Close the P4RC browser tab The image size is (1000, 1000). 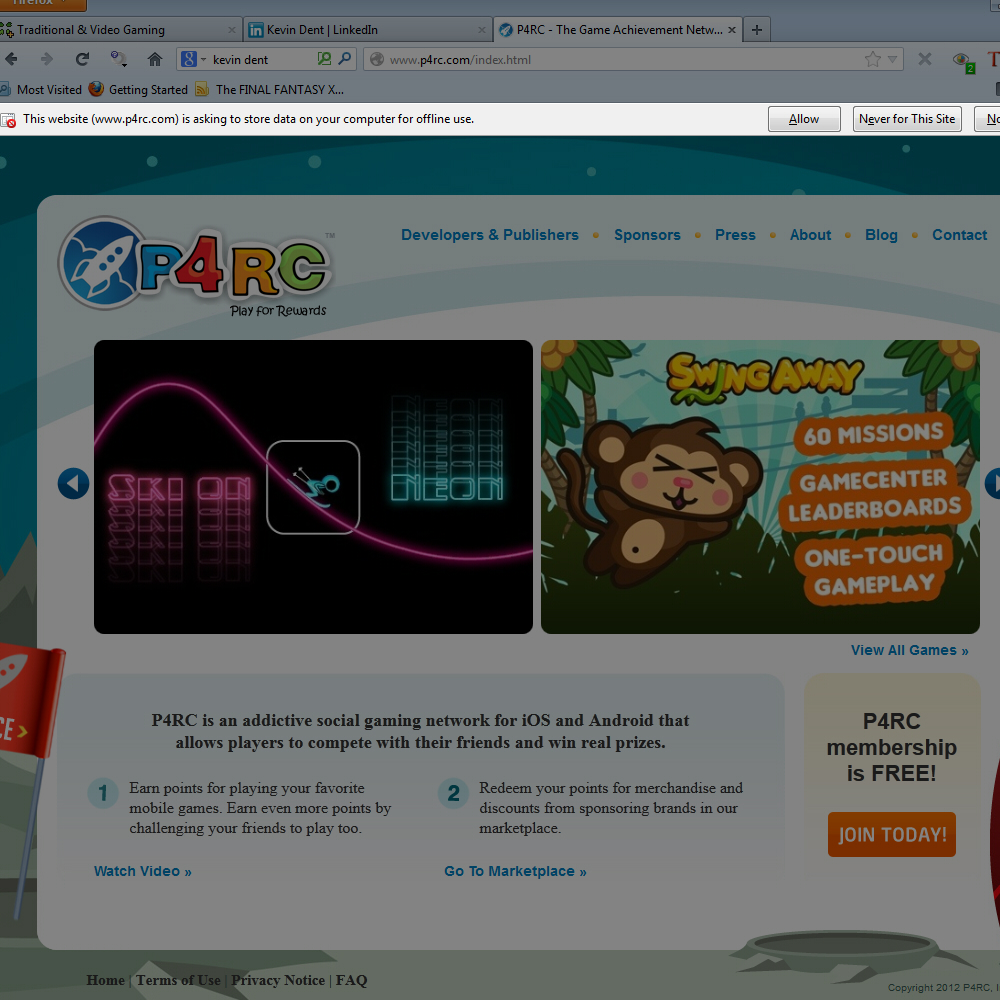click(x=732, y=30)
